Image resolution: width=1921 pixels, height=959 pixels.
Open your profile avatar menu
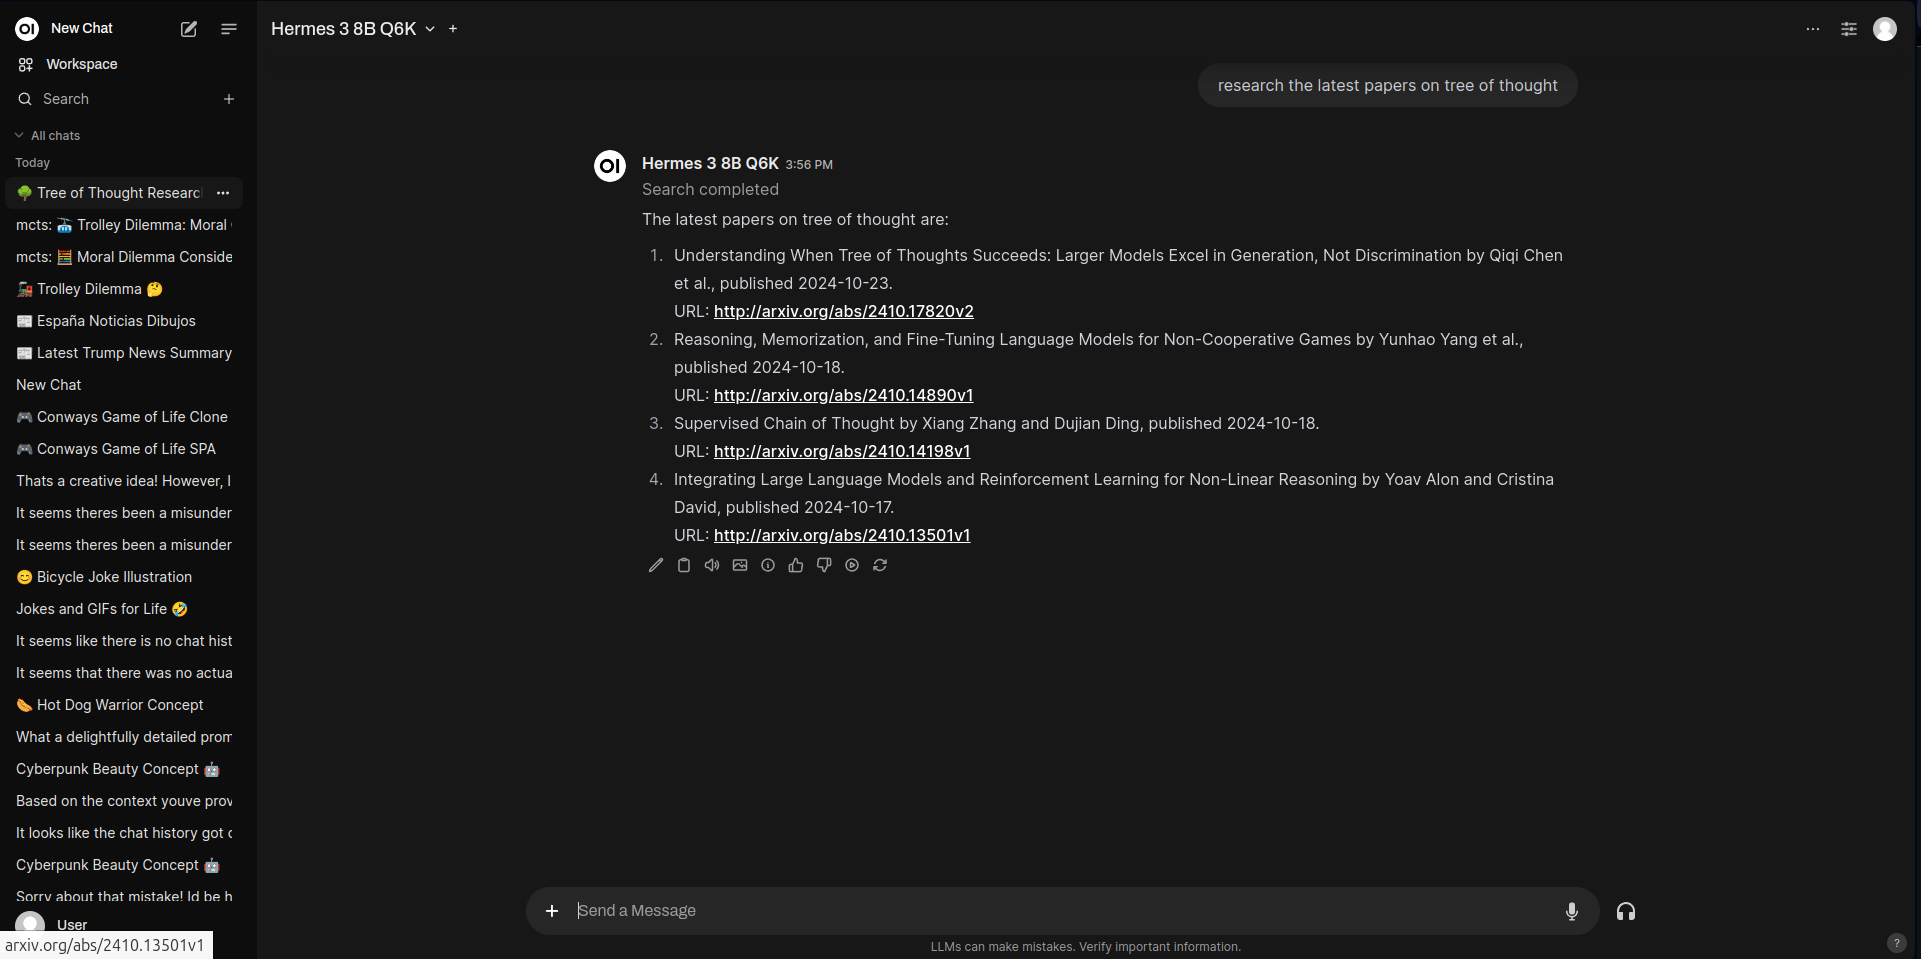(1886, 29)
